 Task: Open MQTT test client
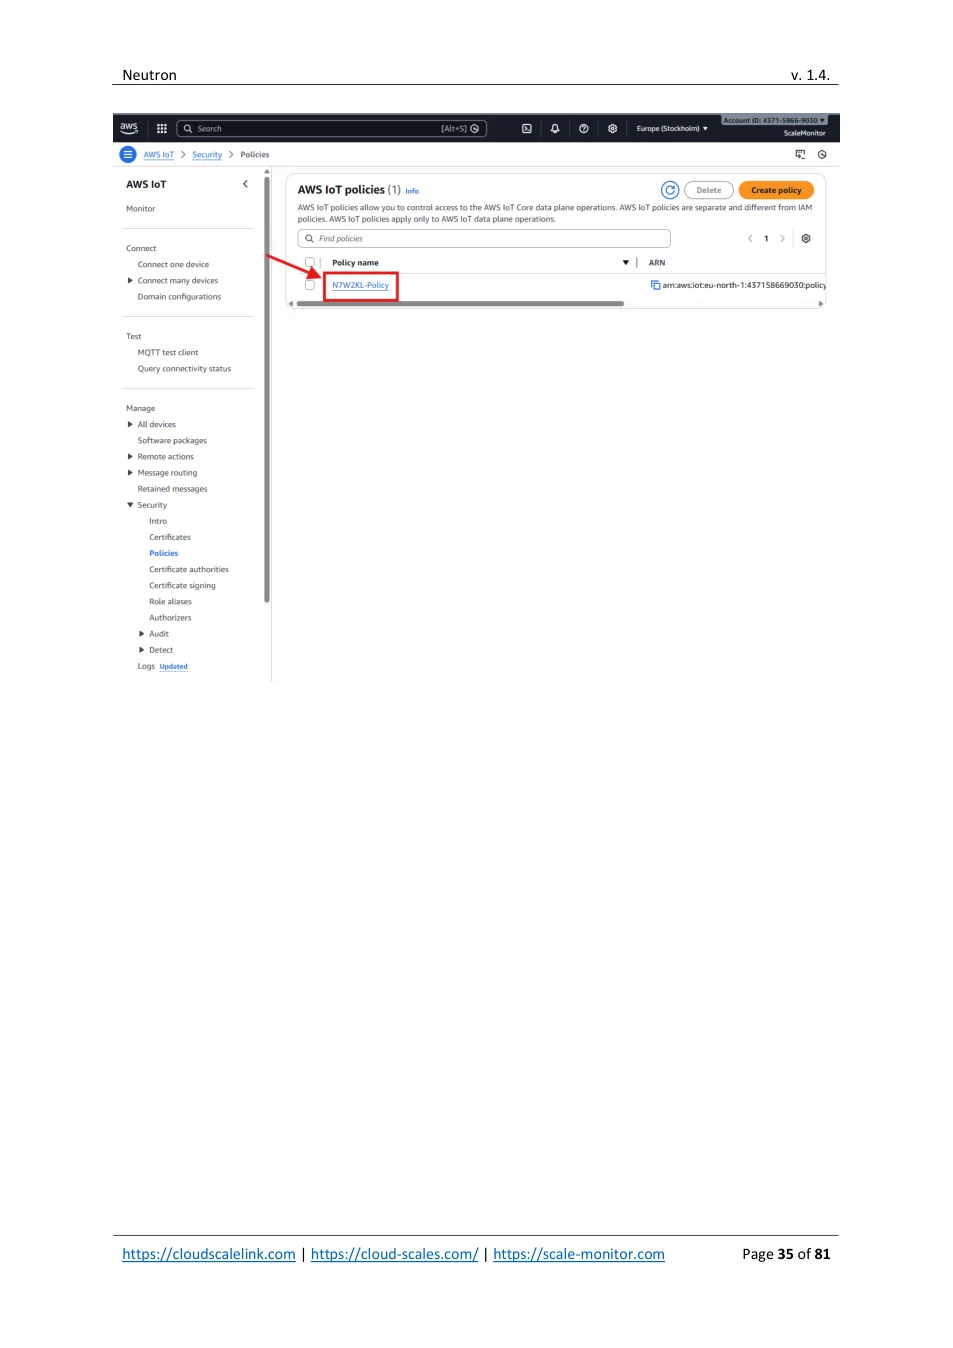click(x=168, y=352)
